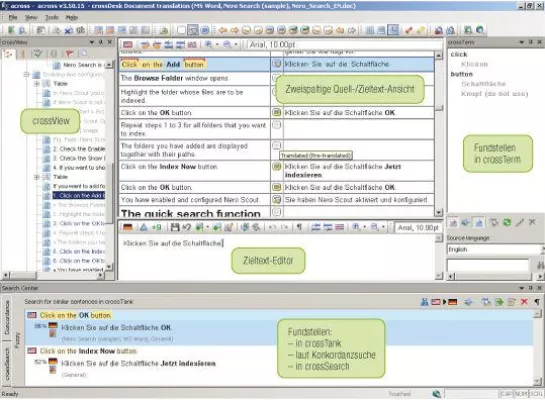
Task: Click the red flag tab icon in crossView
Action: [x=70, y=54]
